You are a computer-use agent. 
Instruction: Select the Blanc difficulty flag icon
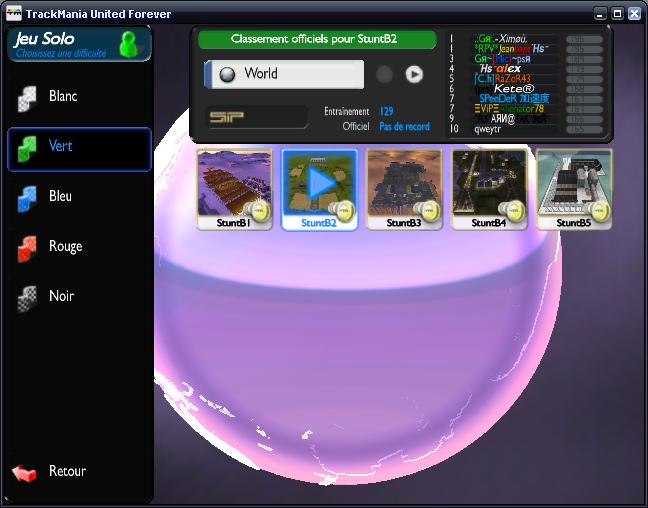click(27, 97)
